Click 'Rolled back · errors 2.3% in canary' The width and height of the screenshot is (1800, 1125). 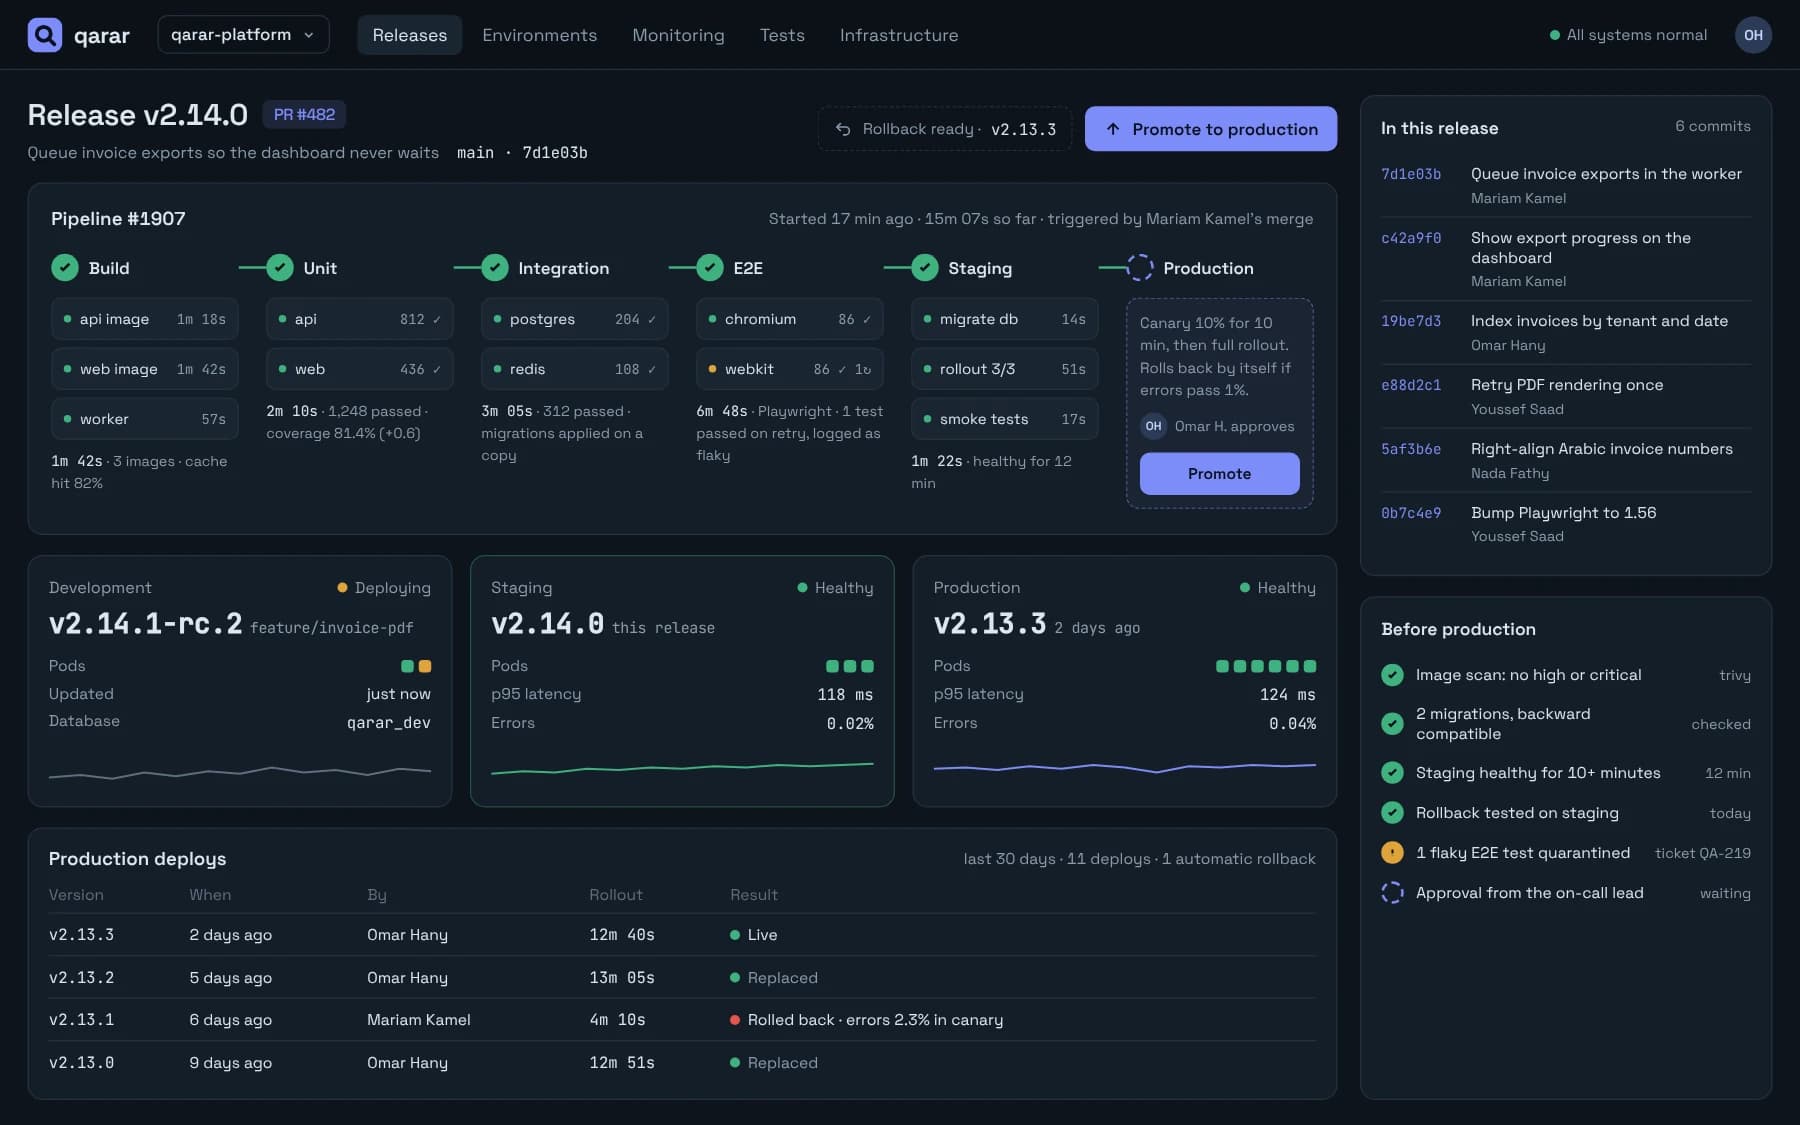[x=875, y=1020]
